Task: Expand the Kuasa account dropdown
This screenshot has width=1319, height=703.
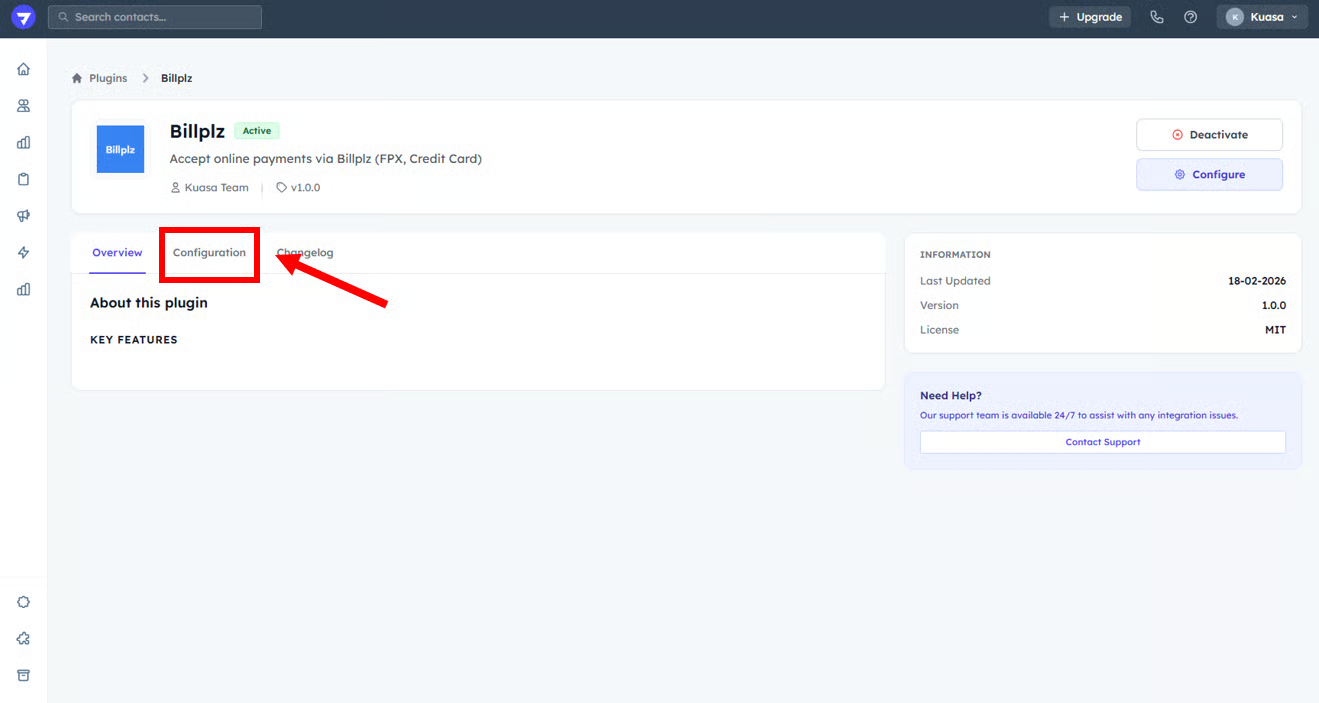Action: (x=1262, y=17)
